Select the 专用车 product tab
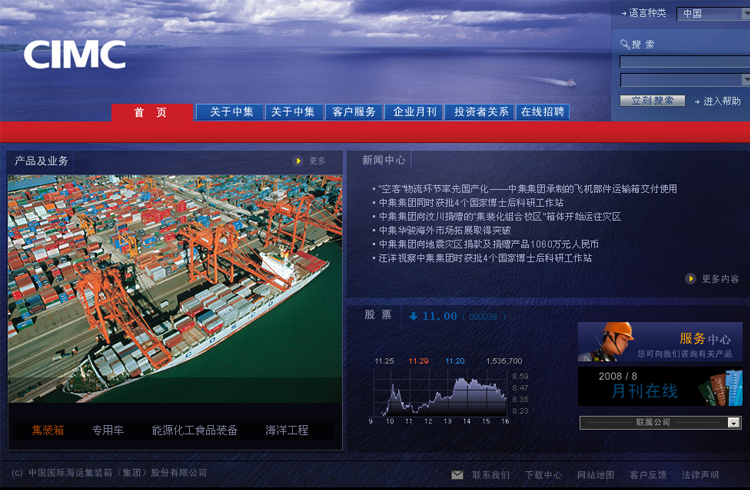Image resolution: width=750 pixels, height=490 pixels. 108,430
